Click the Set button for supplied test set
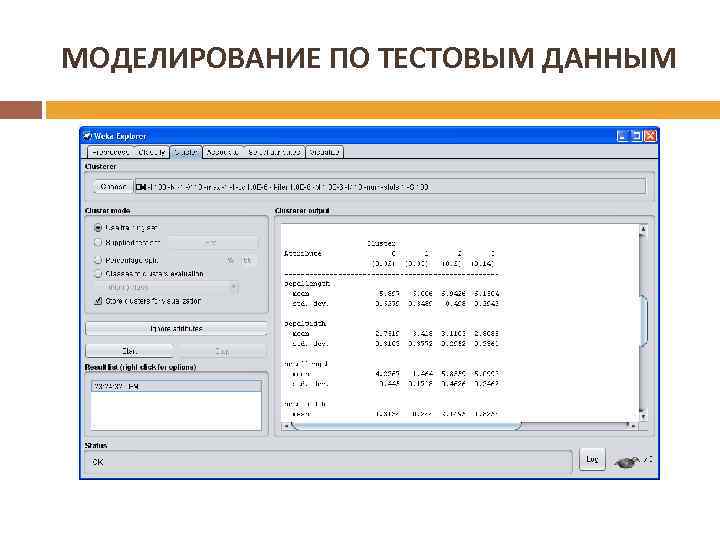This screenshot has width=720, height=540. (211, 242)
